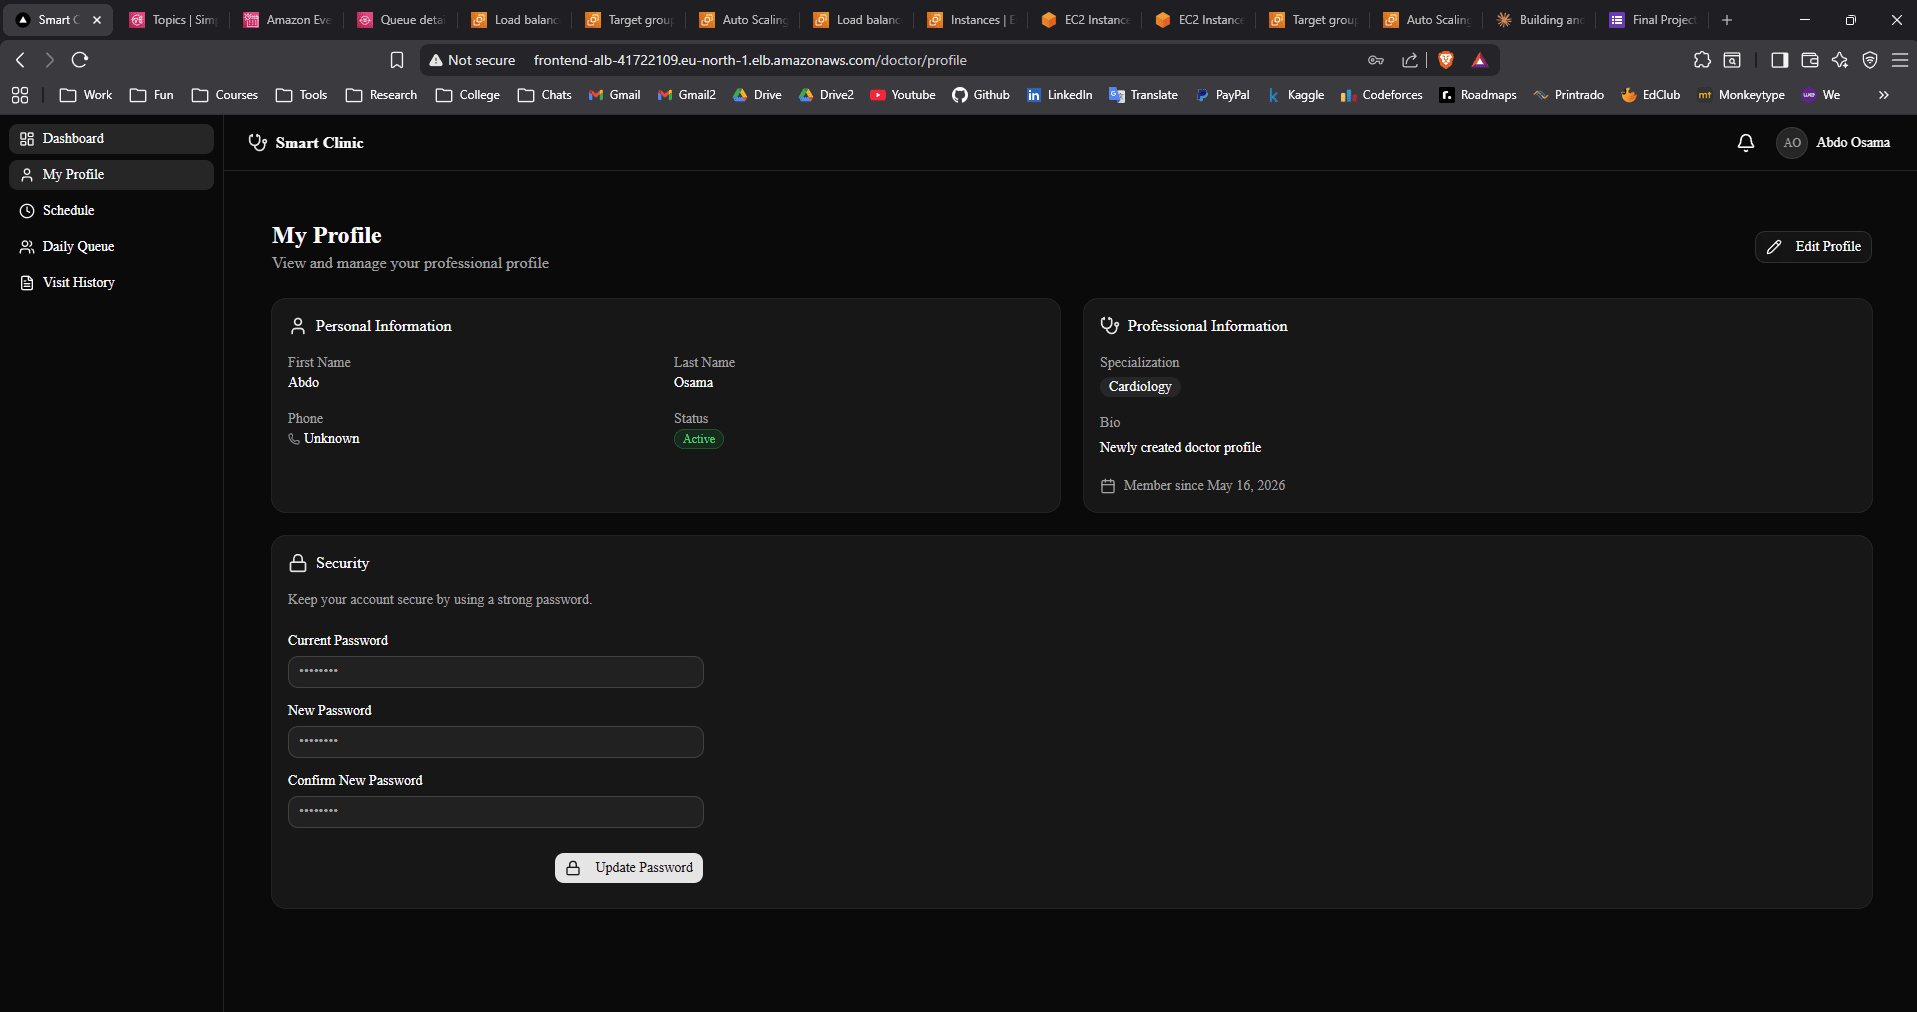The width and height of the screenshot is (1917, 1012).
Task: Open the notifications bell
Action: pyautogui.click(x=1745, y=143)
